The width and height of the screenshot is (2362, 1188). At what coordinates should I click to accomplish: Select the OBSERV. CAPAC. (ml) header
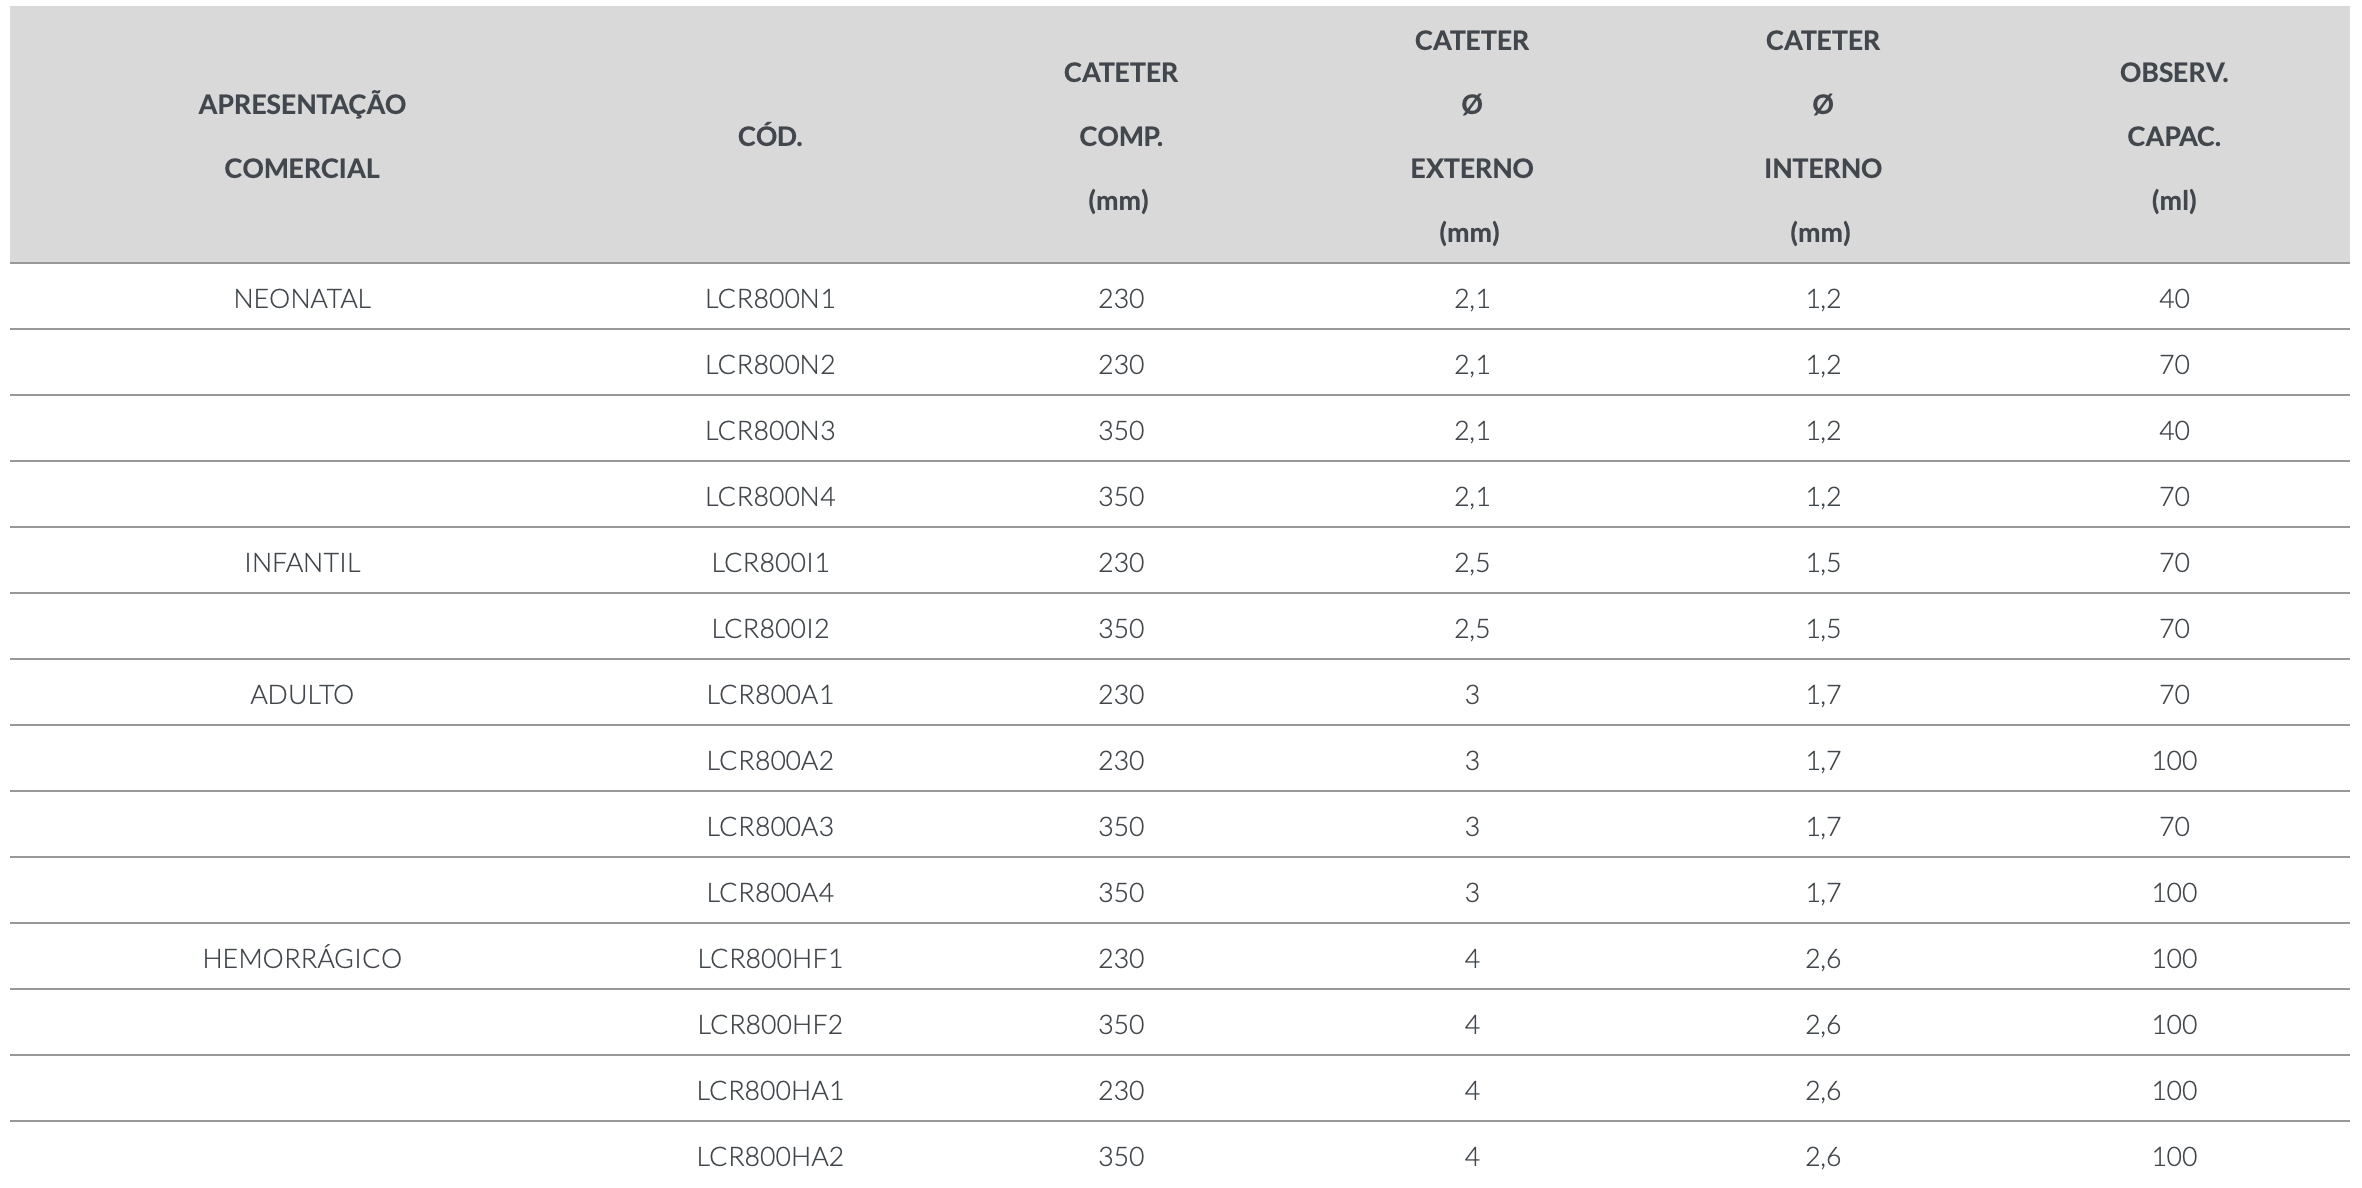coord(2173,136)
